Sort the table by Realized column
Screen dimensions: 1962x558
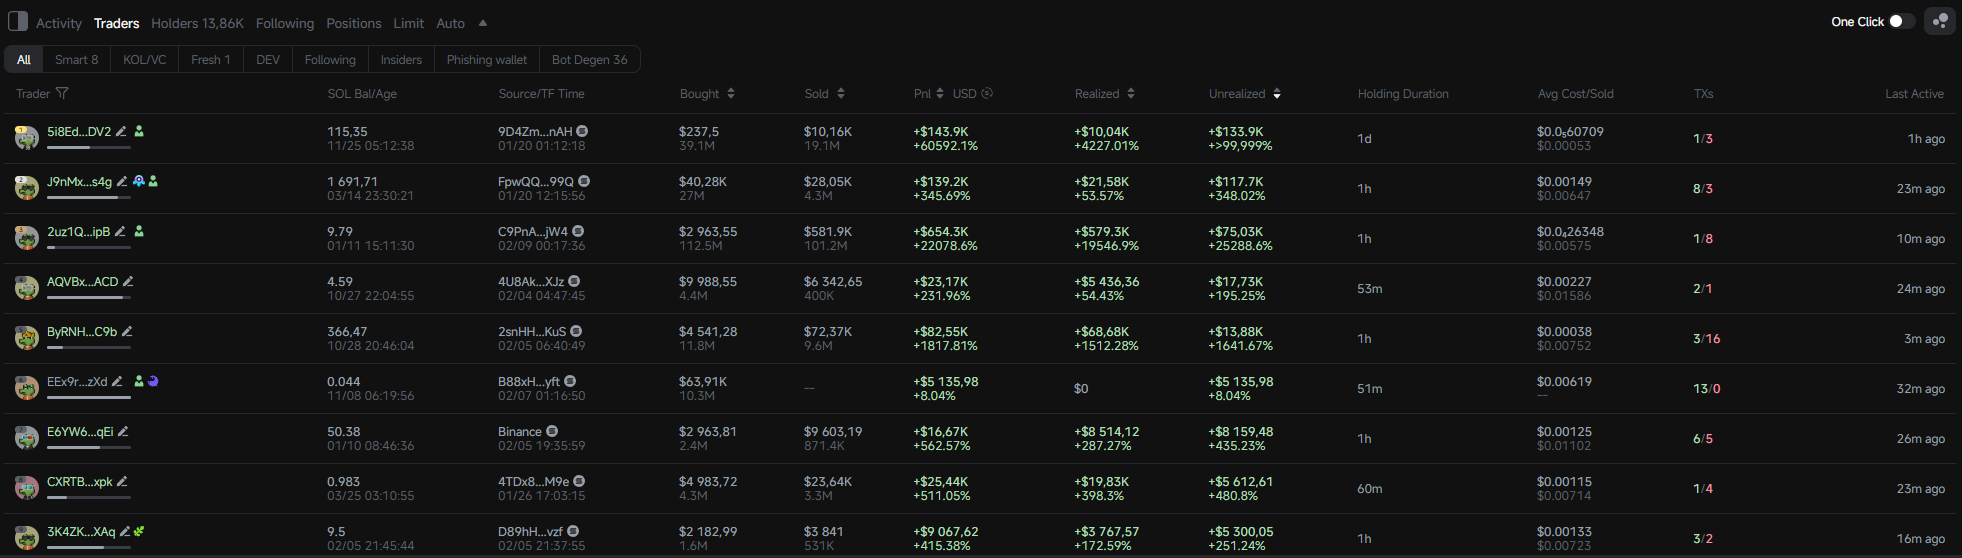pos(1131,93)
